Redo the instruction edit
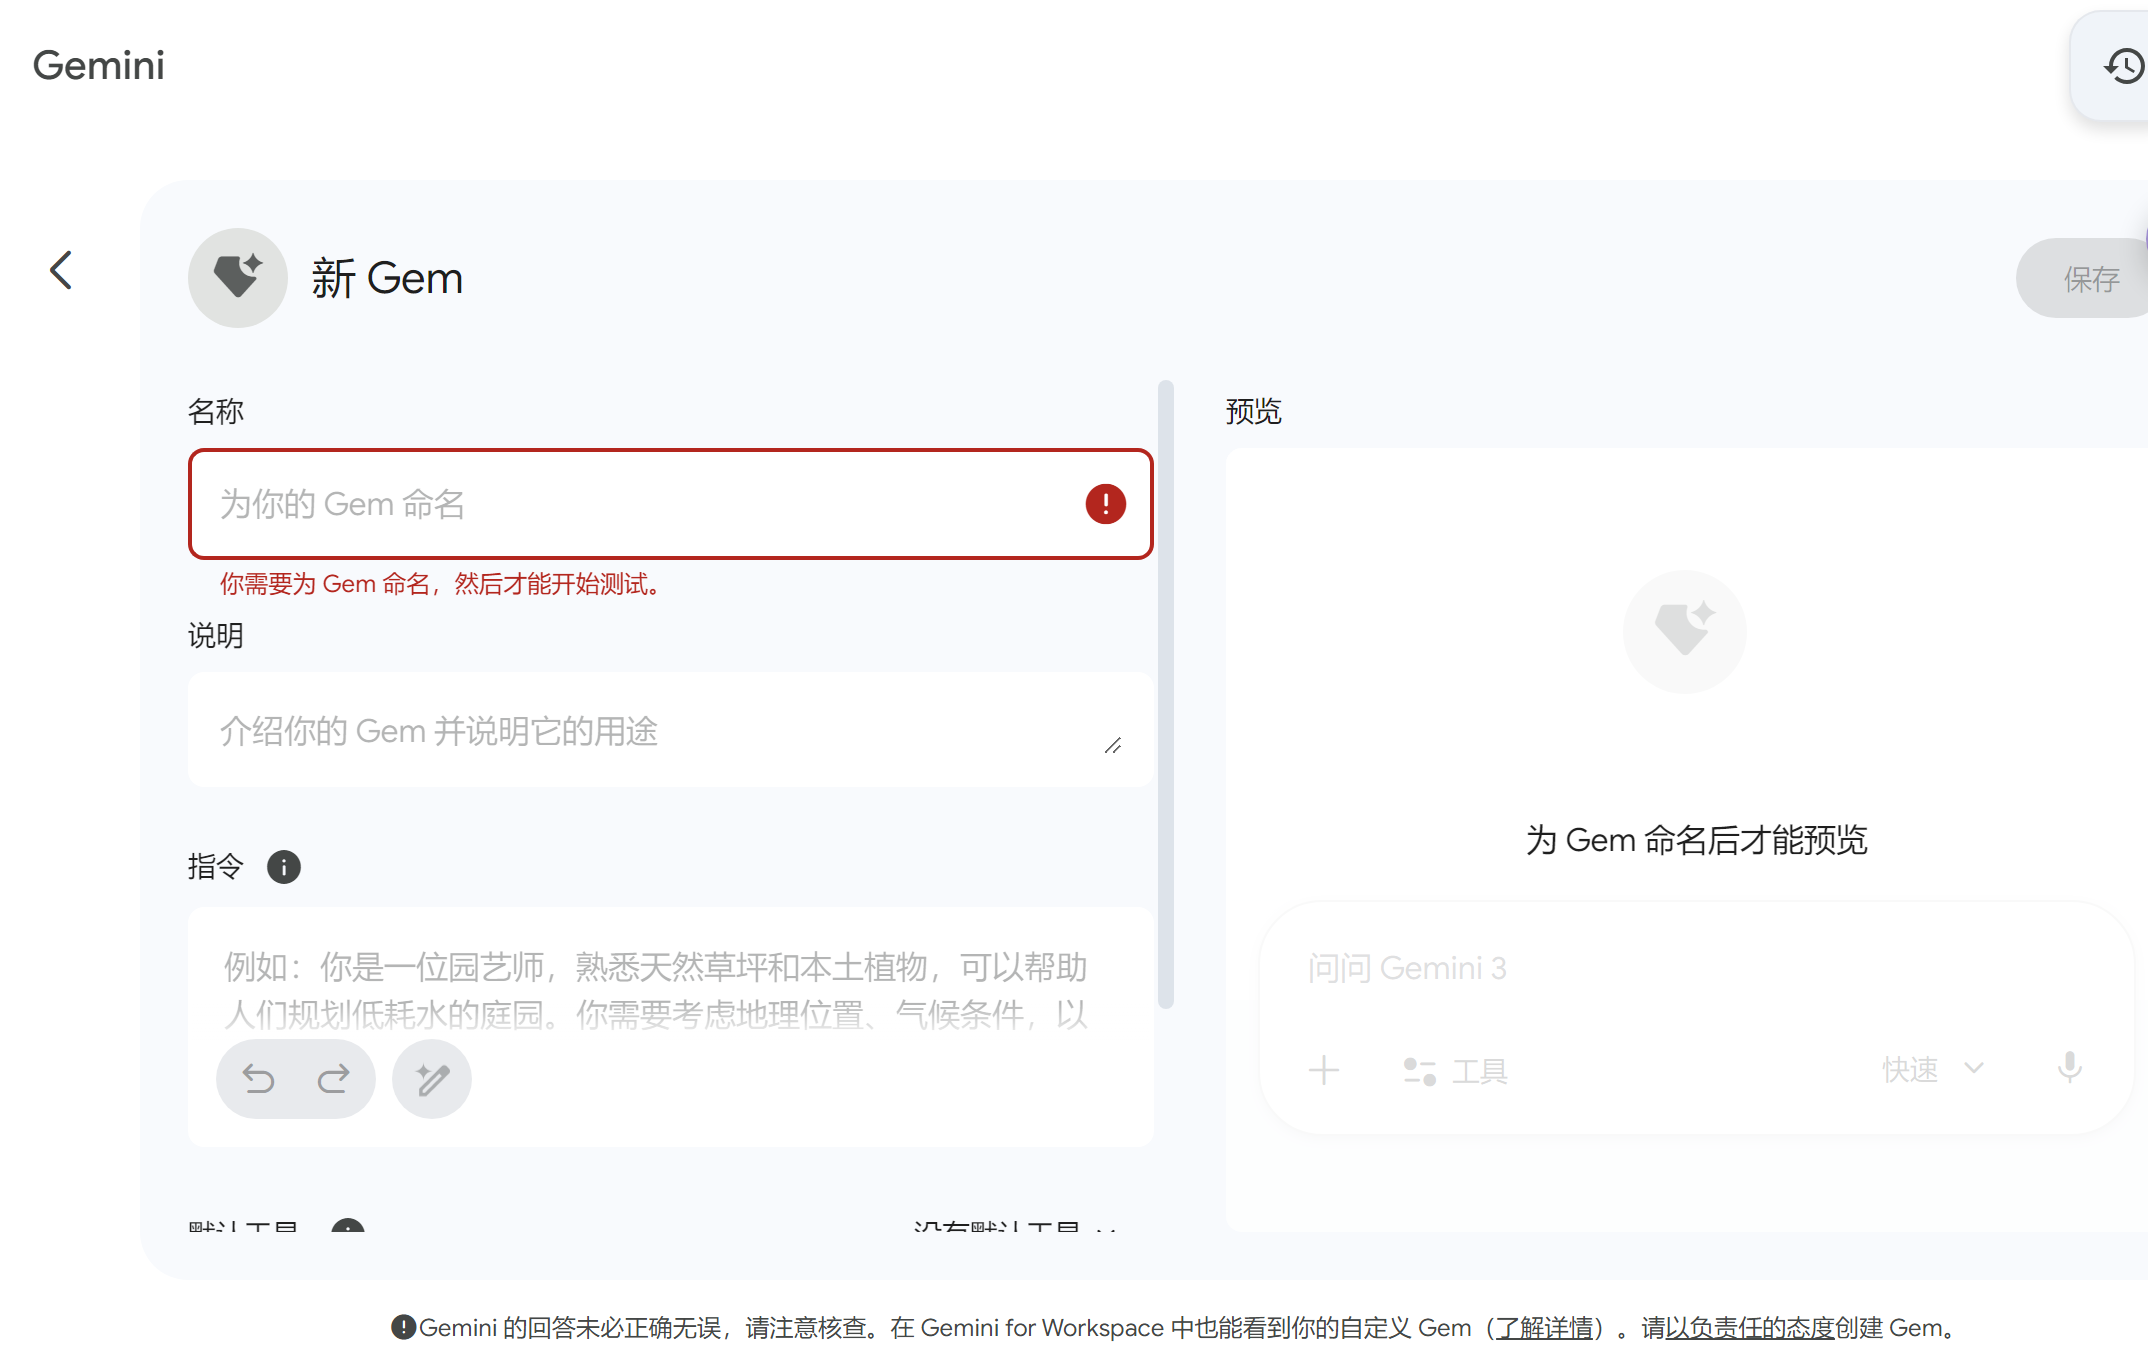The image size is (2148, 1348). coord(333,1079)
